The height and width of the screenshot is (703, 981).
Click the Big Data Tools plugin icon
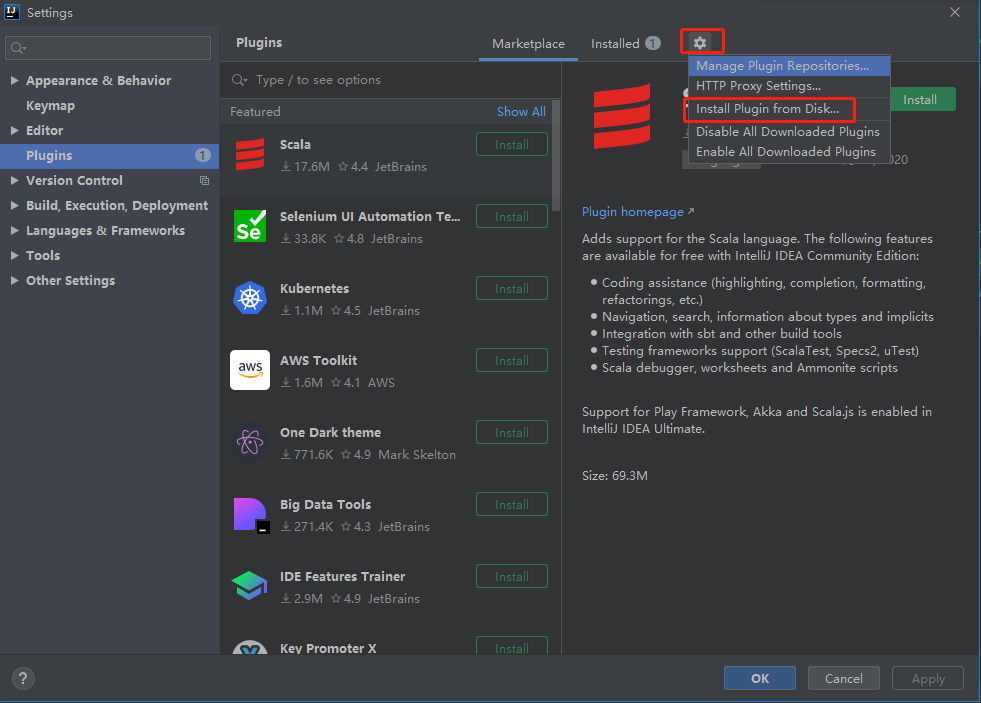click(252, 514)
